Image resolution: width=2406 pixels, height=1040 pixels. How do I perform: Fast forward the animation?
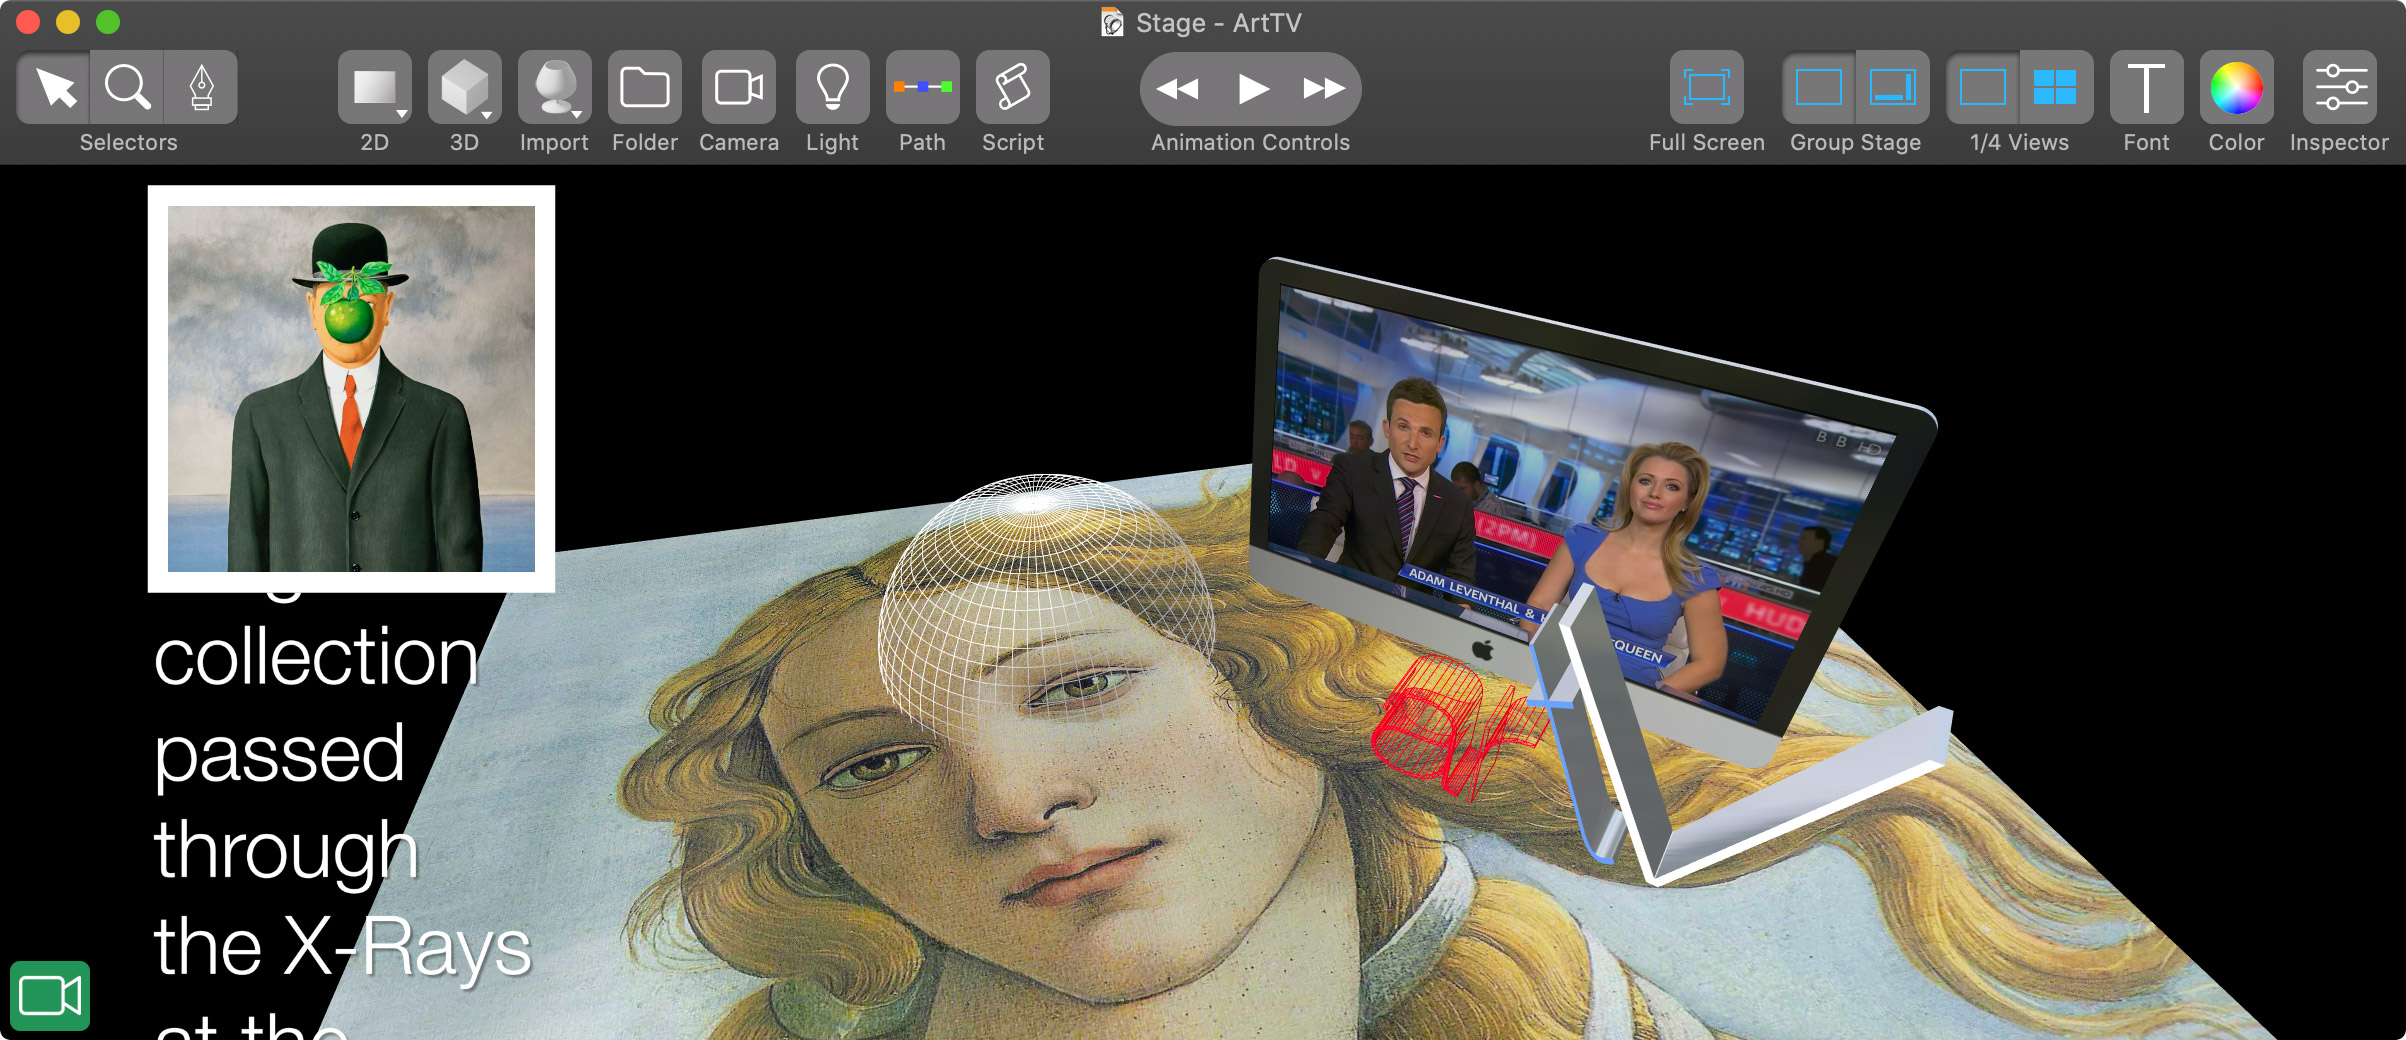point(1324,89)
